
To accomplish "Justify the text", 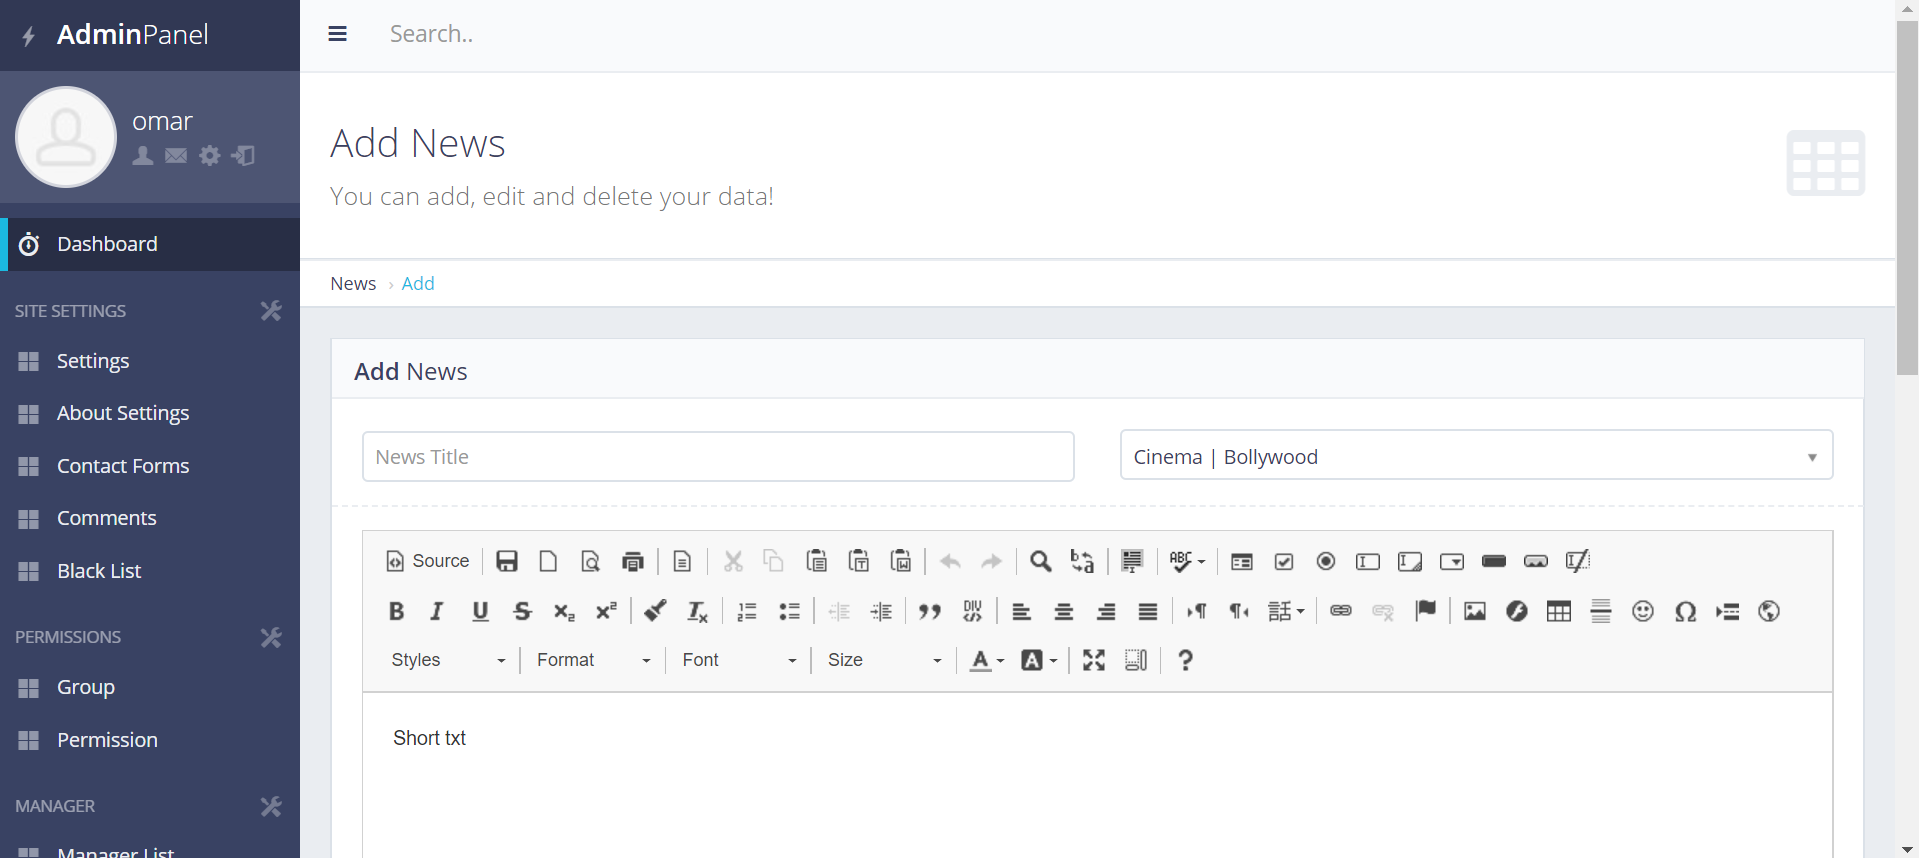I will [x=1147, y=611].
